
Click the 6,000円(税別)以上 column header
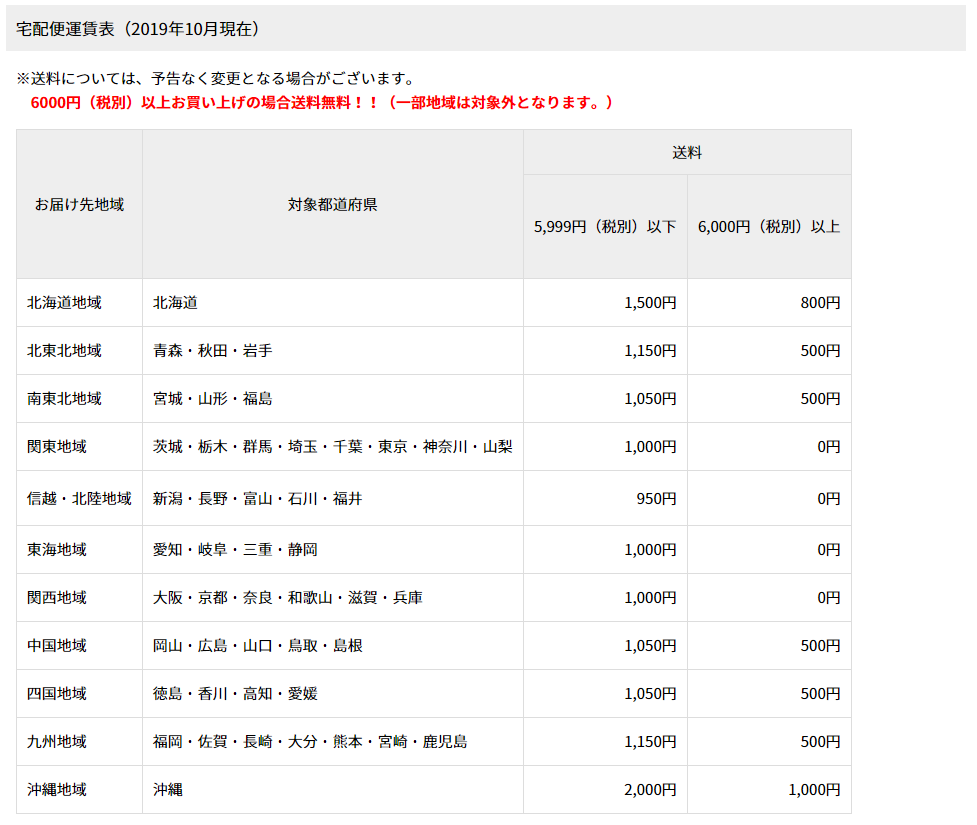tap(768, 226)
